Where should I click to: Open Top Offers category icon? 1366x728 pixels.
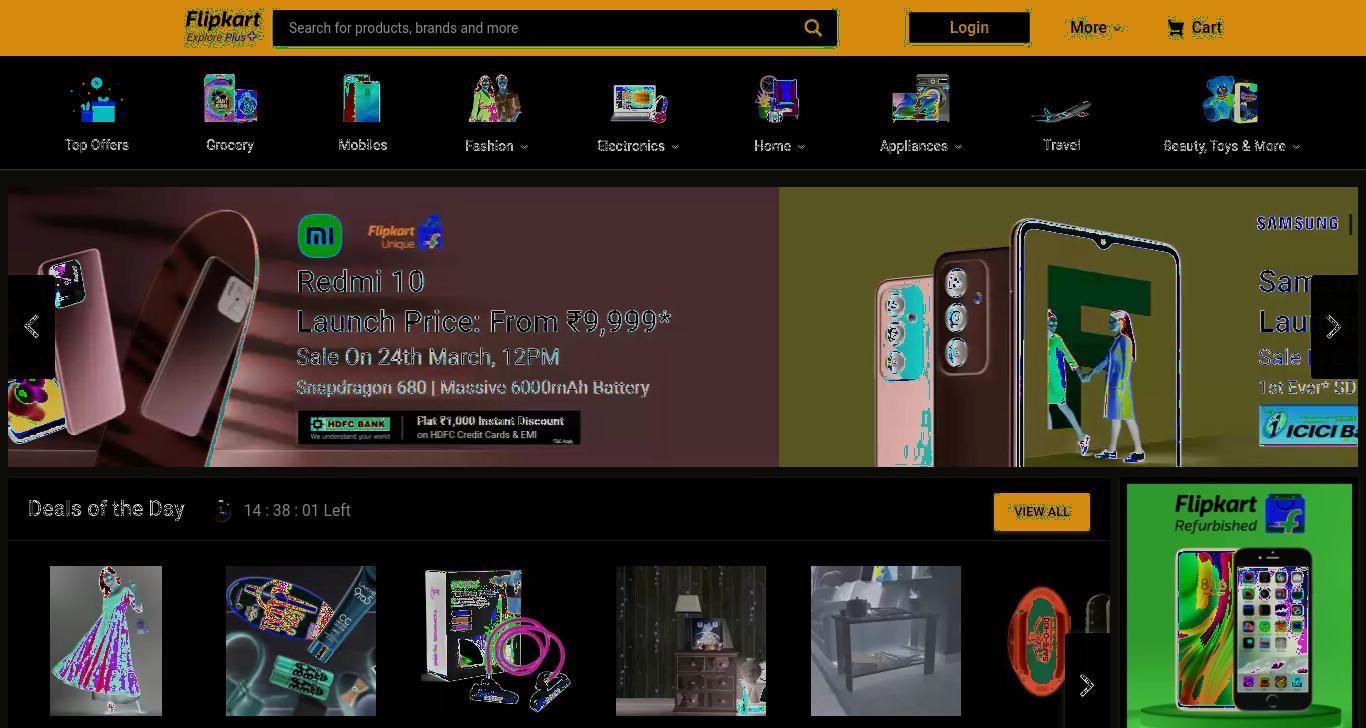coord(96,99)
